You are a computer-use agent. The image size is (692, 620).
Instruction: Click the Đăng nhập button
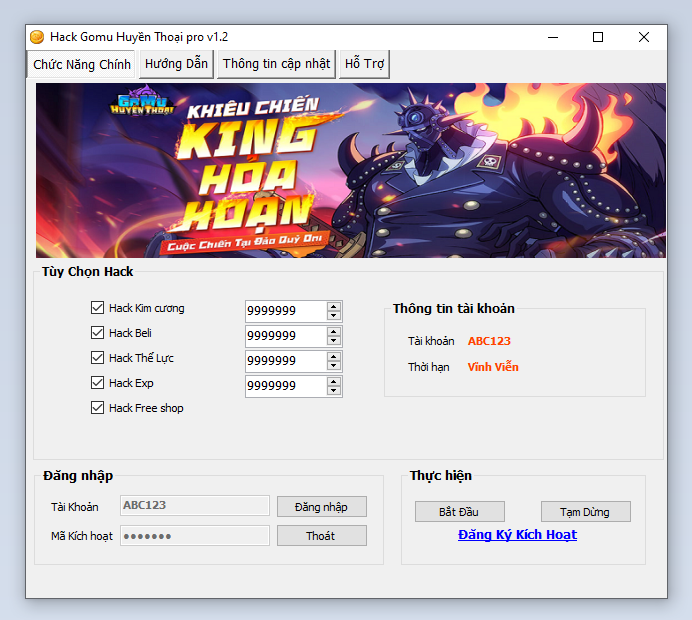point(321,507)
